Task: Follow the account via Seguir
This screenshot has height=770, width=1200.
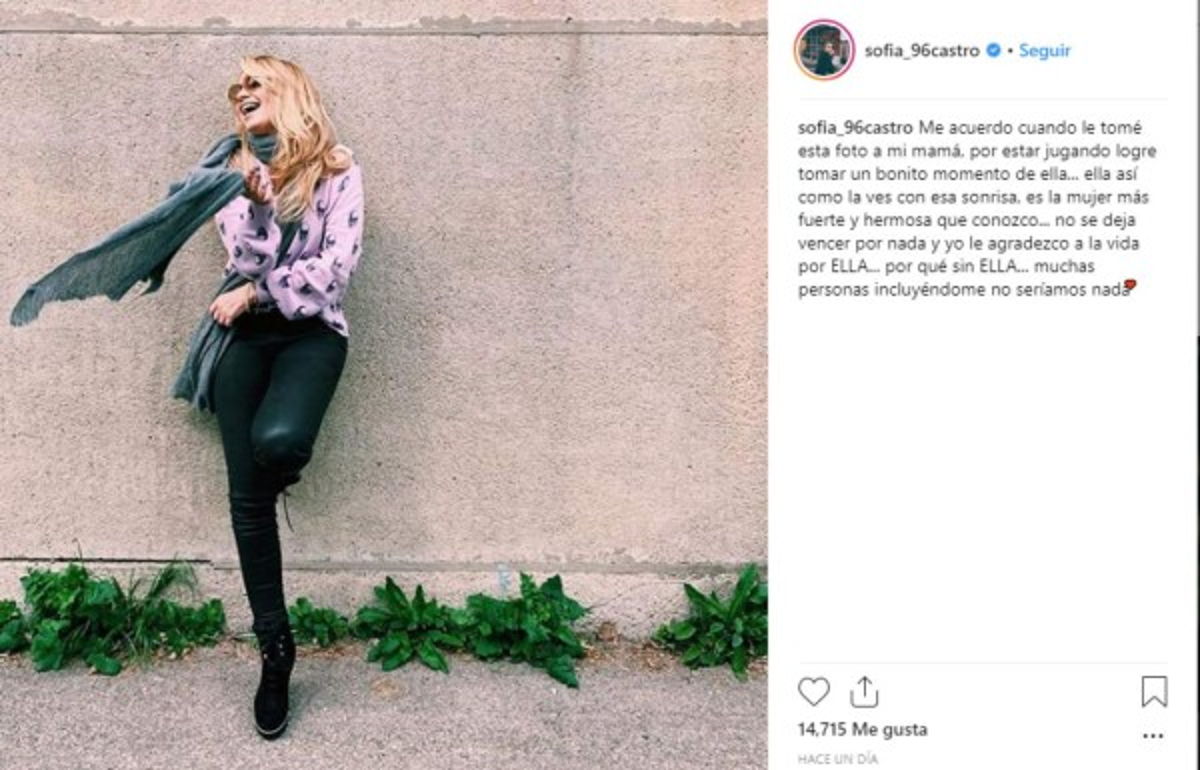Action: [x=1045, y=50]
